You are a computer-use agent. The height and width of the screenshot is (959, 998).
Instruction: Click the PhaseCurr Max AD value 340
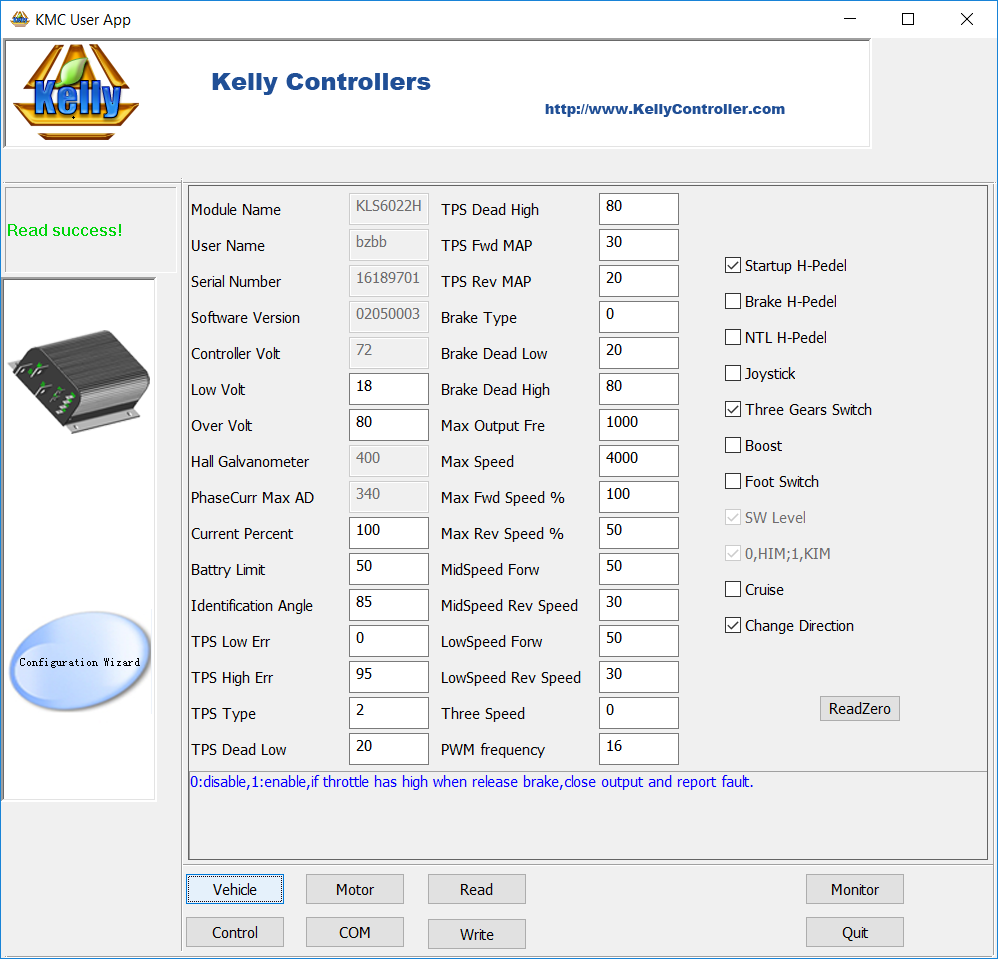[389, 497]
